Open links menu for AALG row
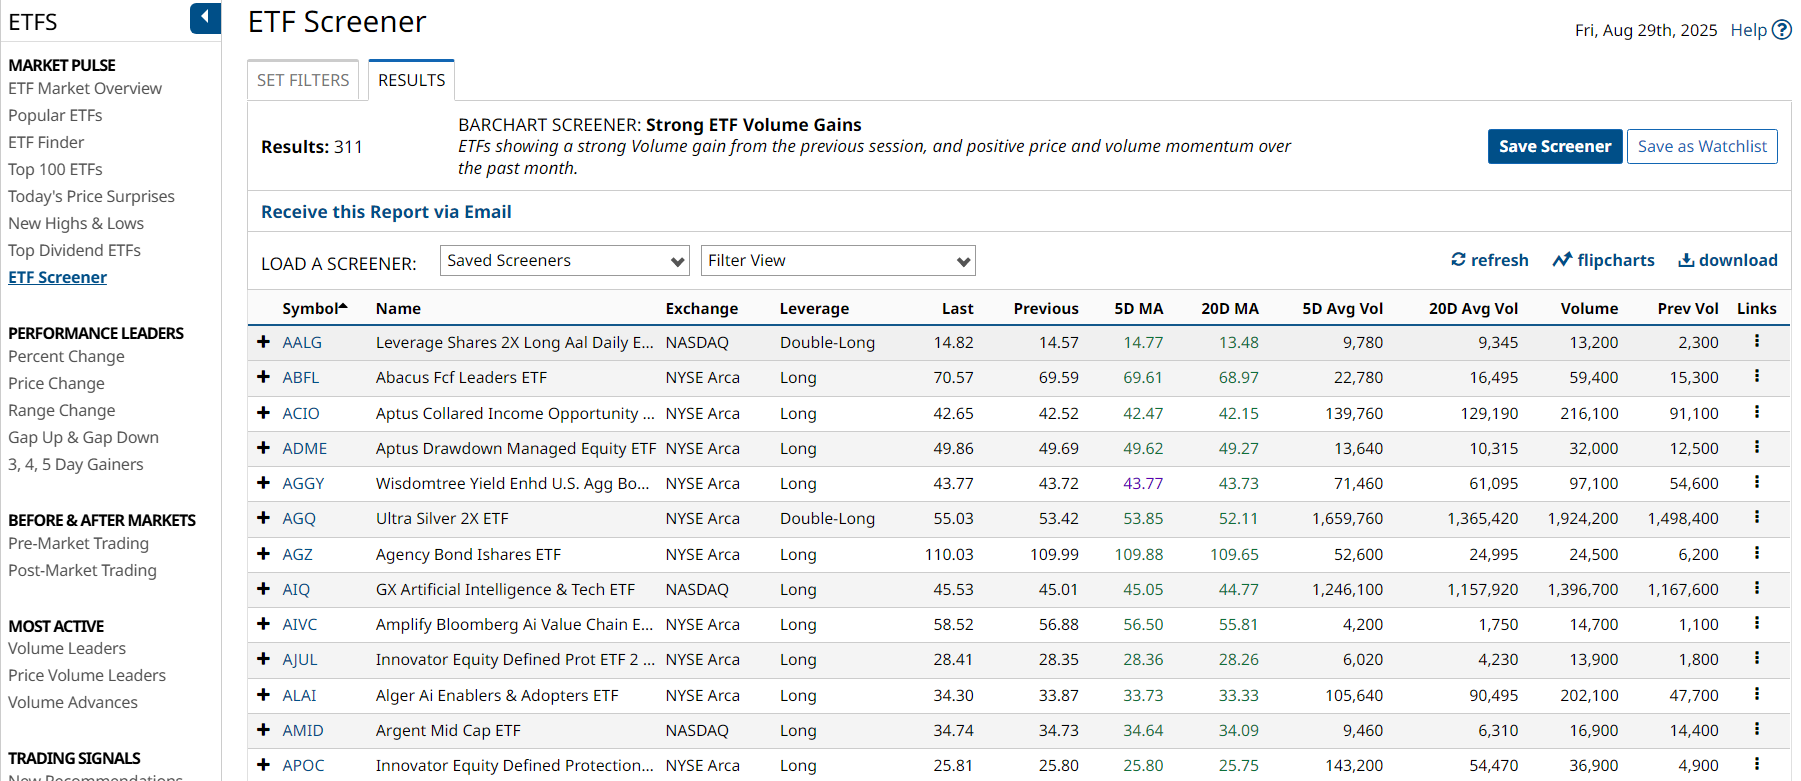Viewport: 1801px width, 781px height. point(1756,342)
